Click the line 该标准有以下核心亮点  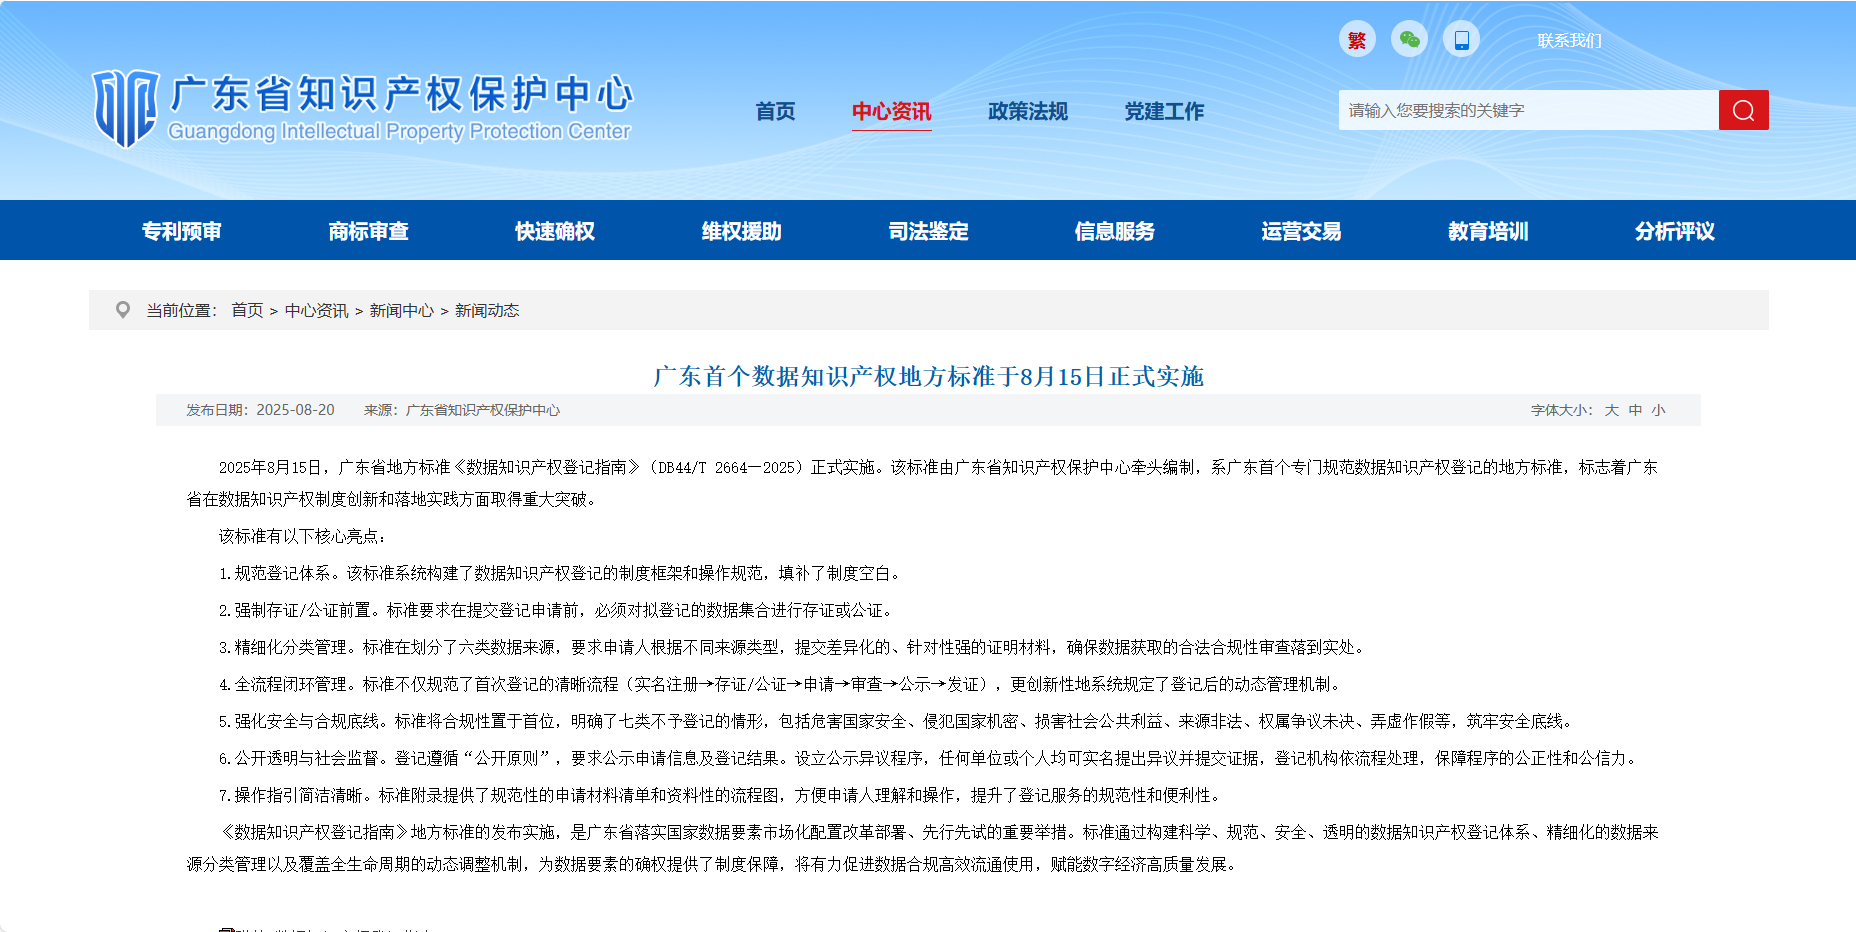303,536
